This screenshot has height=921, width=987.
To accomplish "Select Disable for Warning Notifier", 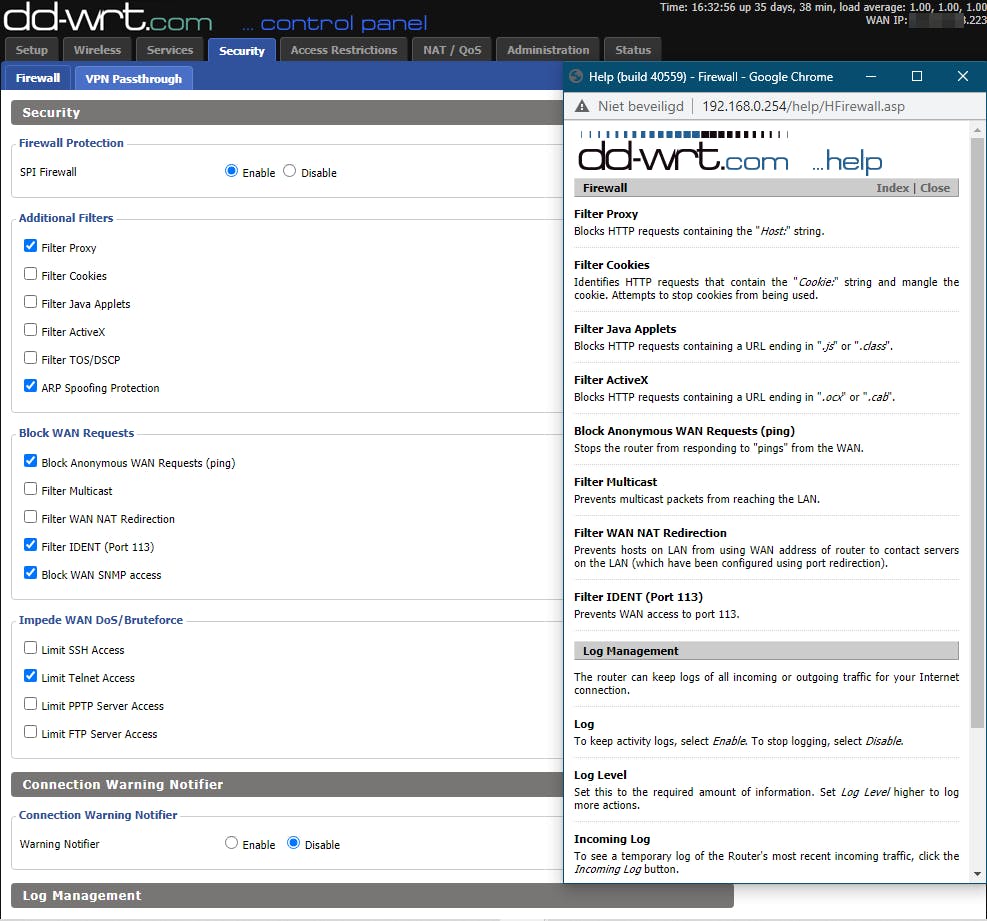I will point(293,843).
